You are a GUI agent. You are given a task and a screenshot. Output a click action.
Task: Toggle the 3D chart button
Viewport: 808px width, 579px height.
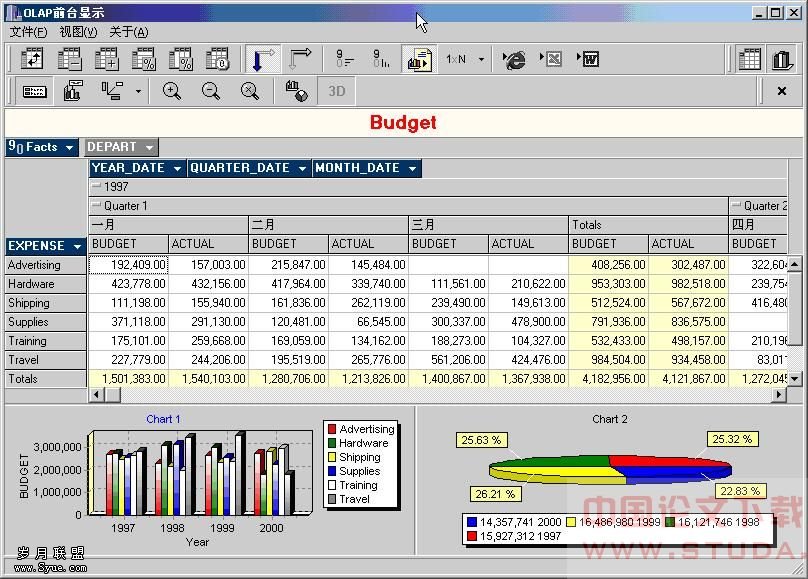click(336, 91)
